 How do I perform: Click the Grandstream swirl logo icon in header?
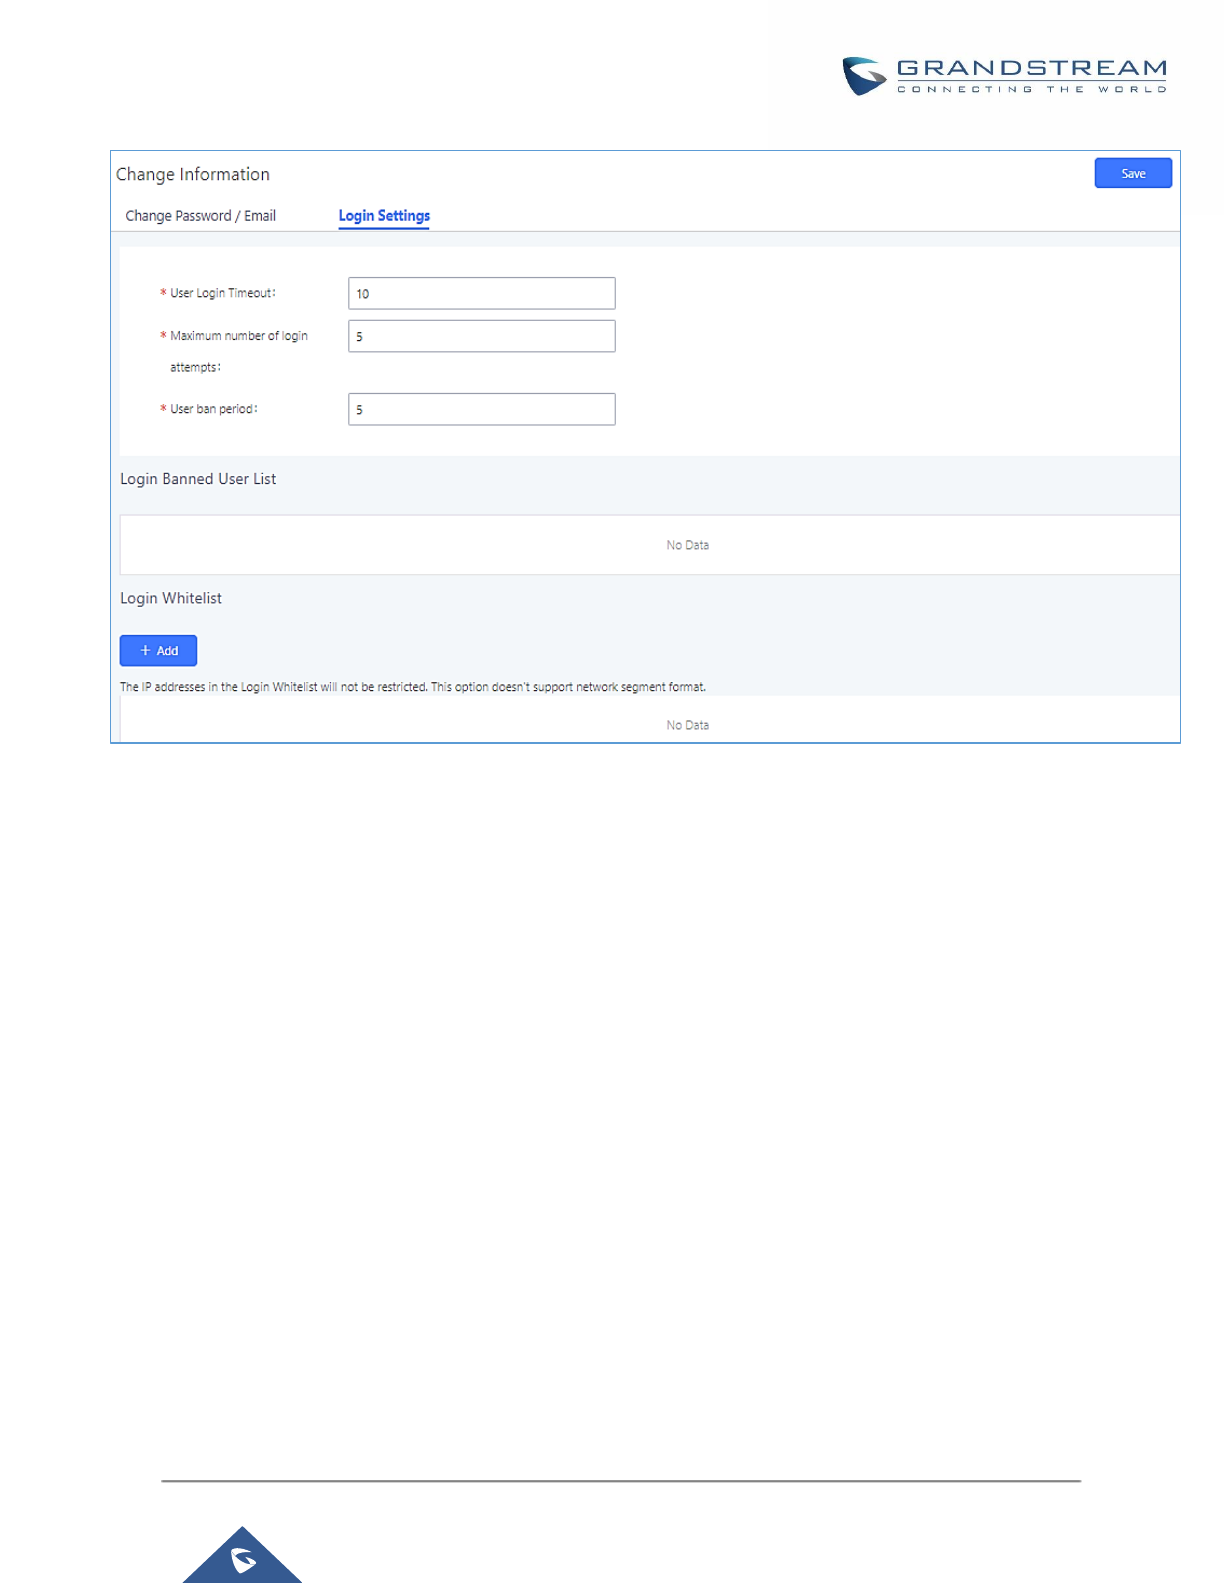pos(864,76)
